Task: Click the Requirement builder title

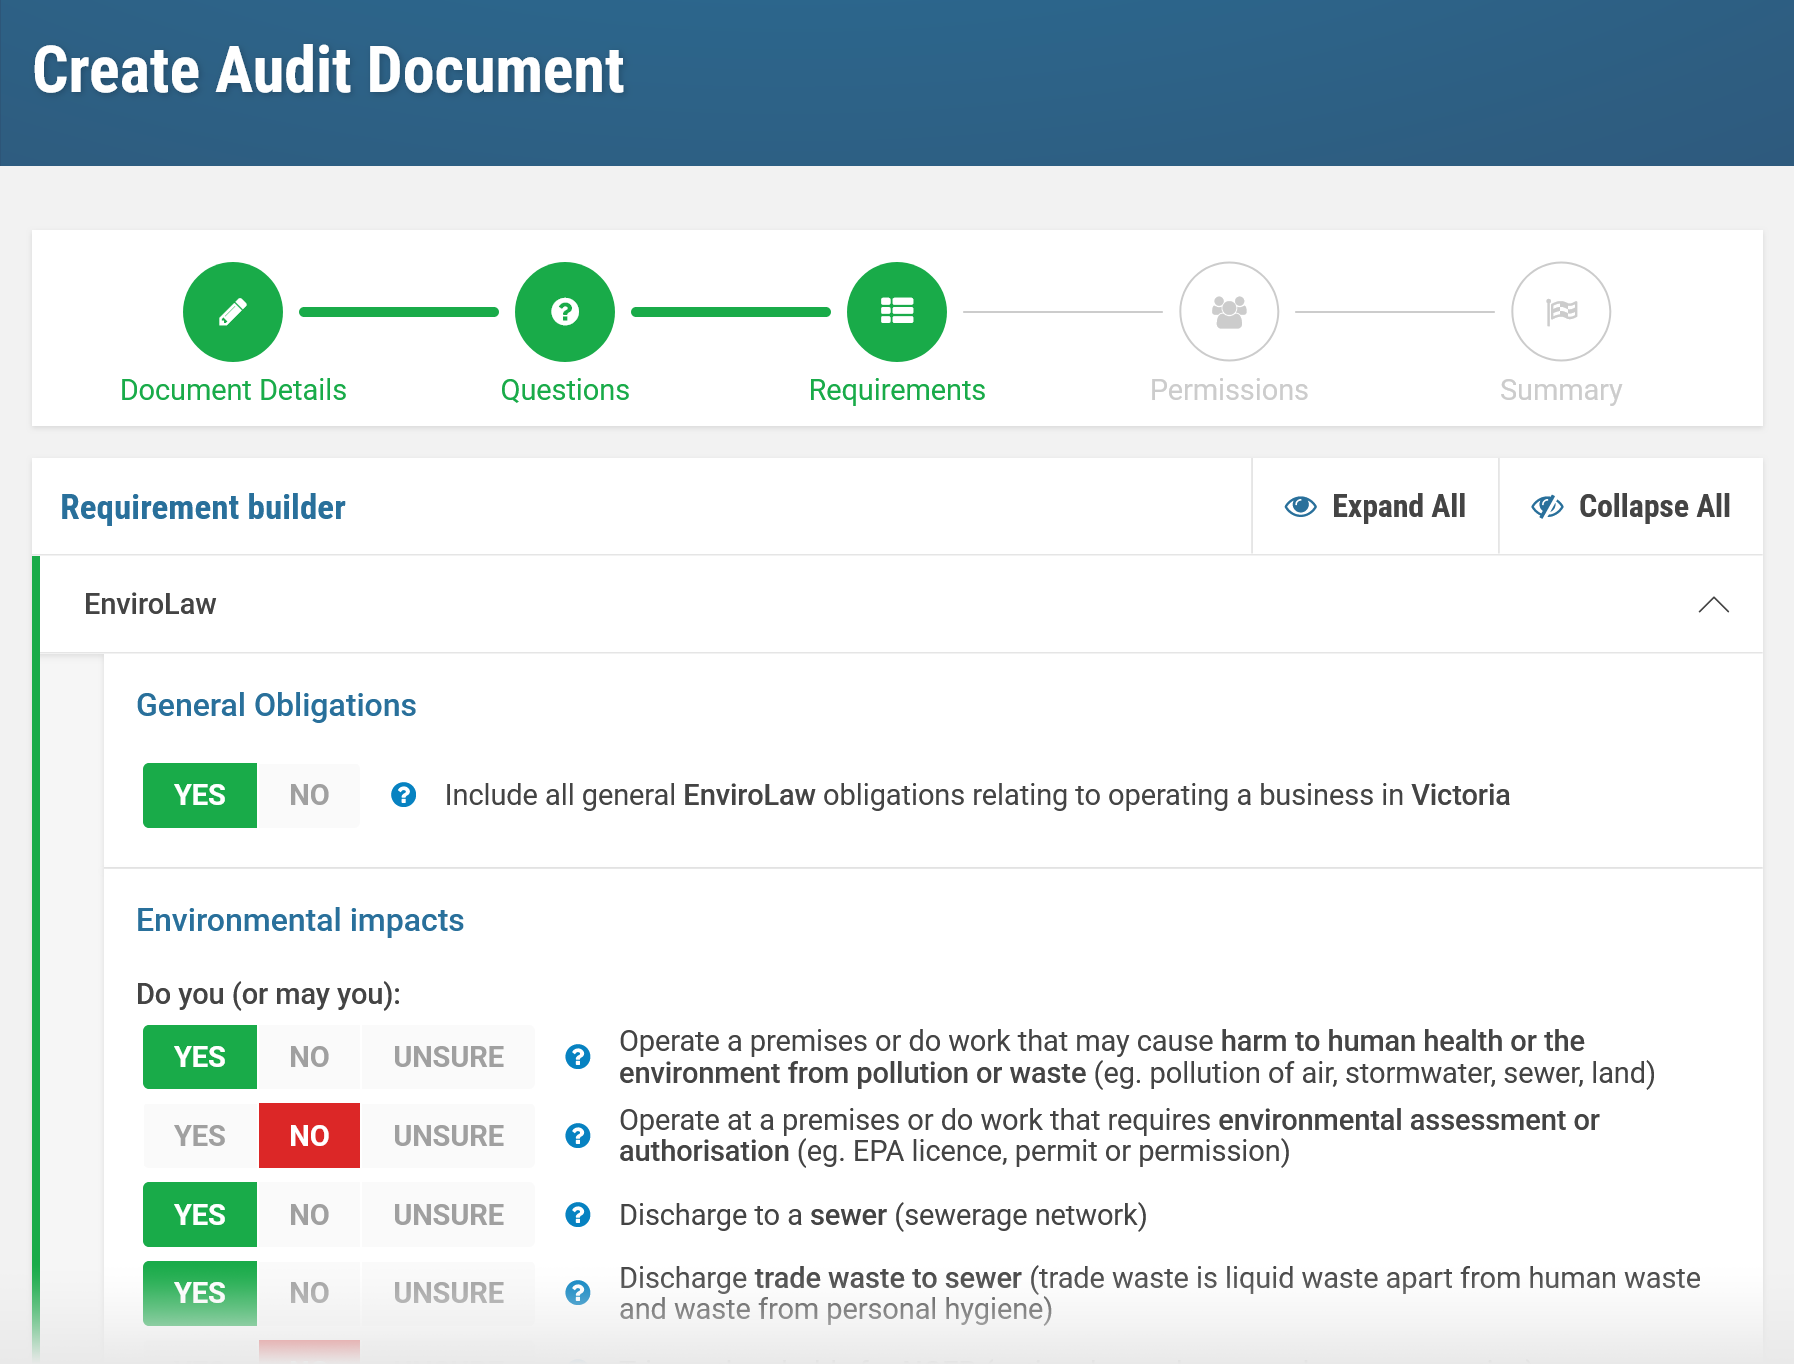Action: (x=203, y=507)
